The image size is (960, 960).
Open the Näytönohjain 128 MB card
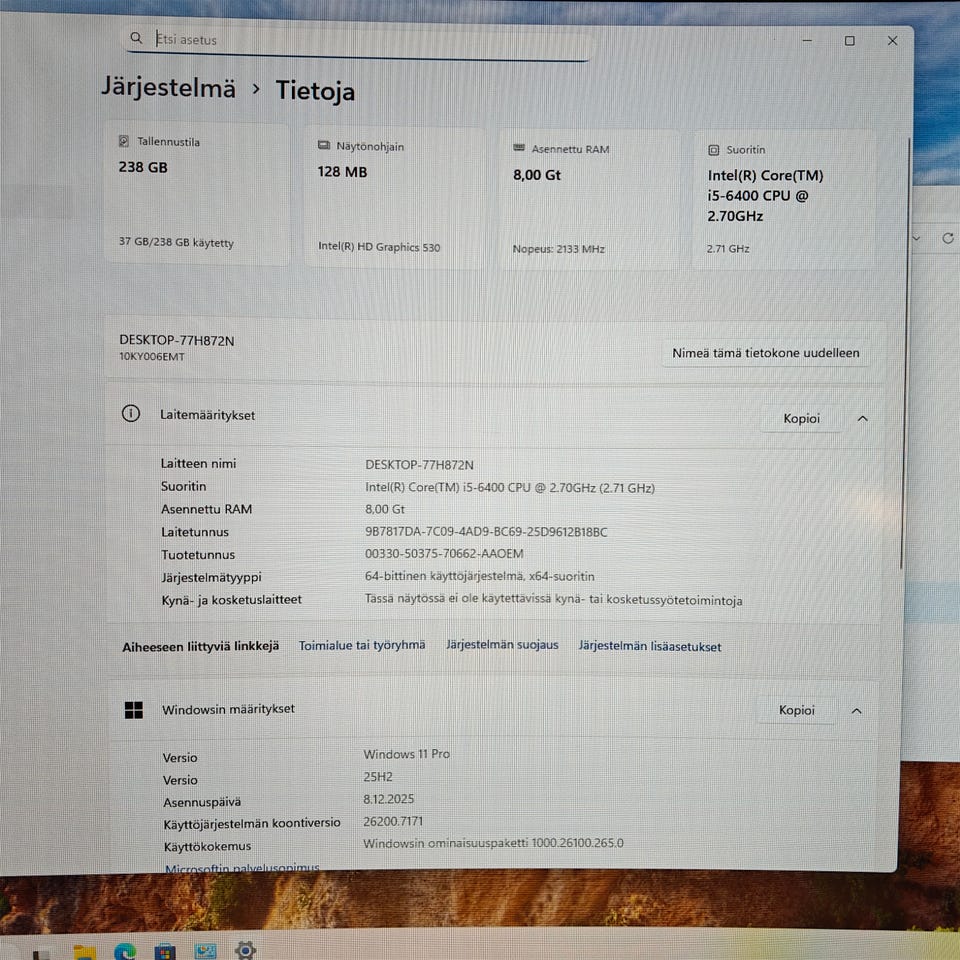394,198
